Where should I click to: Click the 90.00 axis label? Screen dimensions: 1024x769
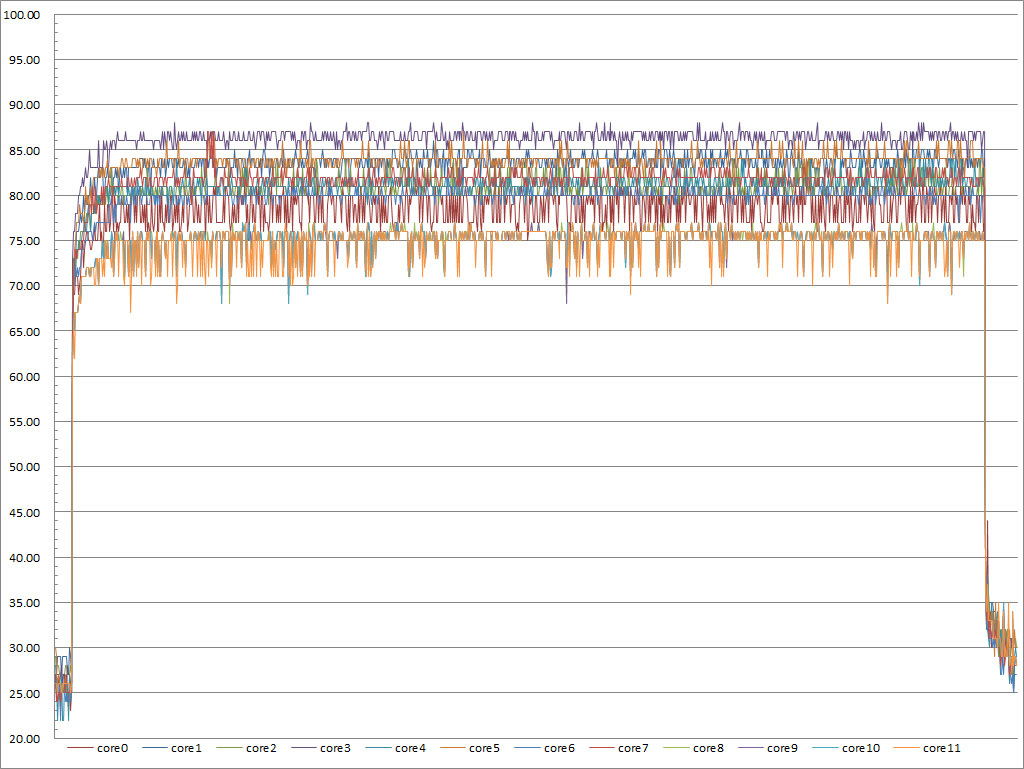(24, 105)
